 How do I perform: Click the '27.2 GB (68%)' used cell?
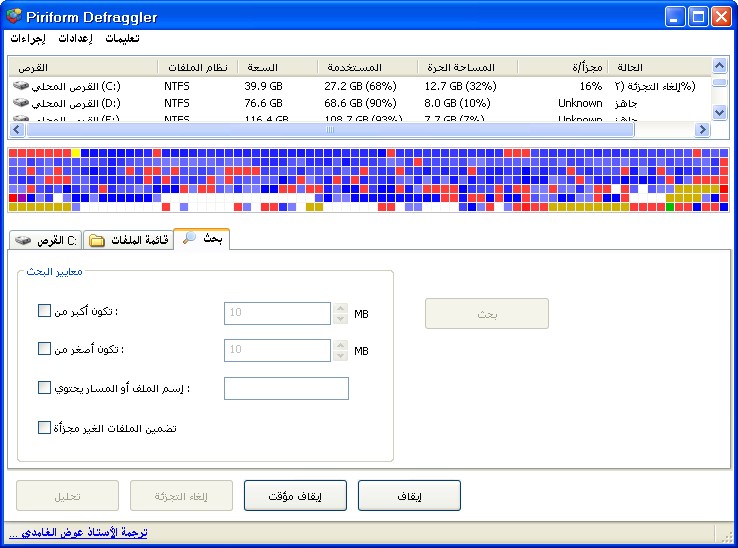[360, 86]
